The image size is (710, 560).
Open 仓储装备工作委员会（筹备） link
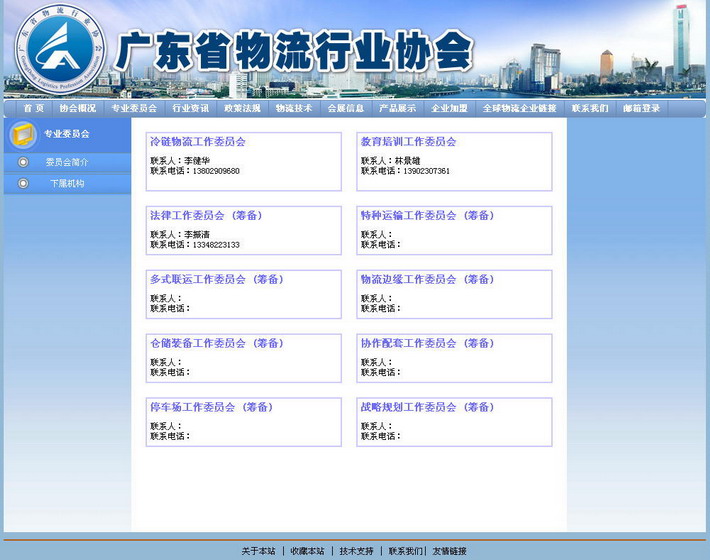pos(217,343)
